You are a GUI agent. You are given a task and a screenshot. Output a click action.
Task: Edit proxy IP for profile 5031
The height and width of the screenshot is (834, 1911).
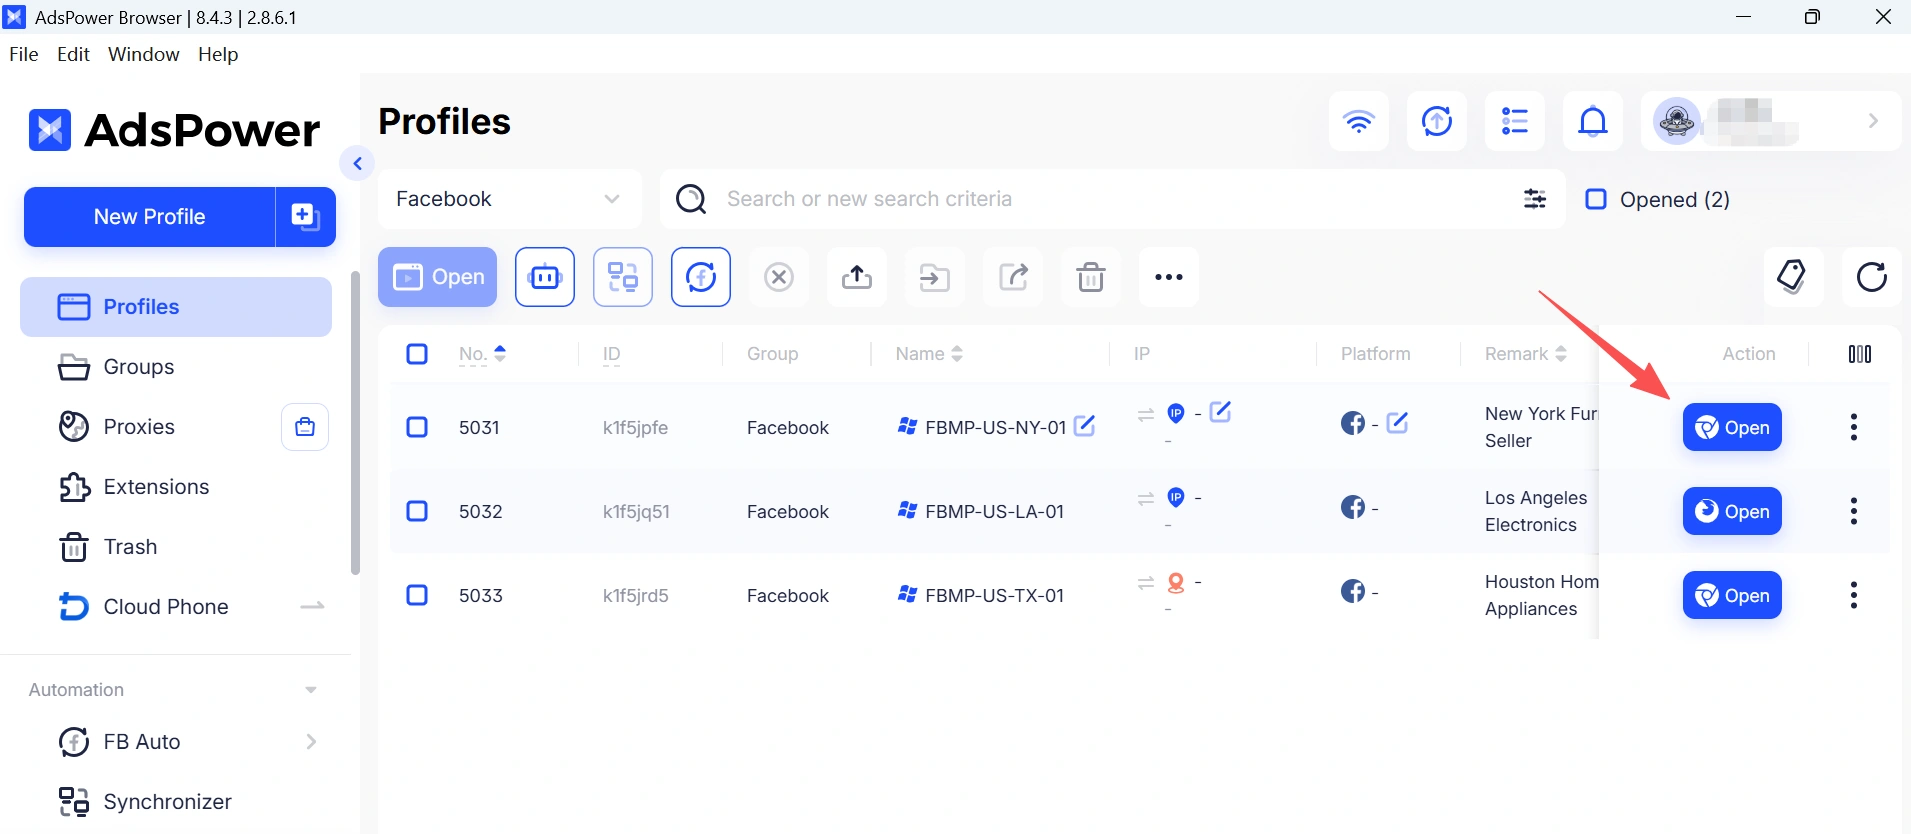pos(1220,412)
